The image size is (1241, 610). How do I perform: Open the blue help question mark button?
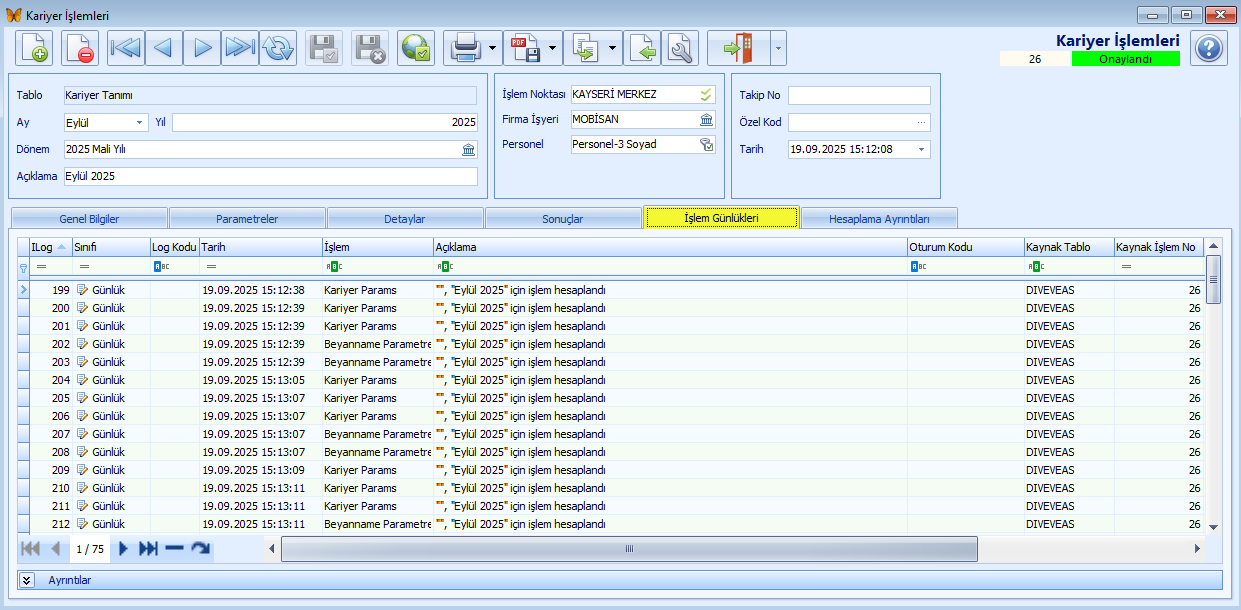pyautogui.click(x=1209, y=48)
